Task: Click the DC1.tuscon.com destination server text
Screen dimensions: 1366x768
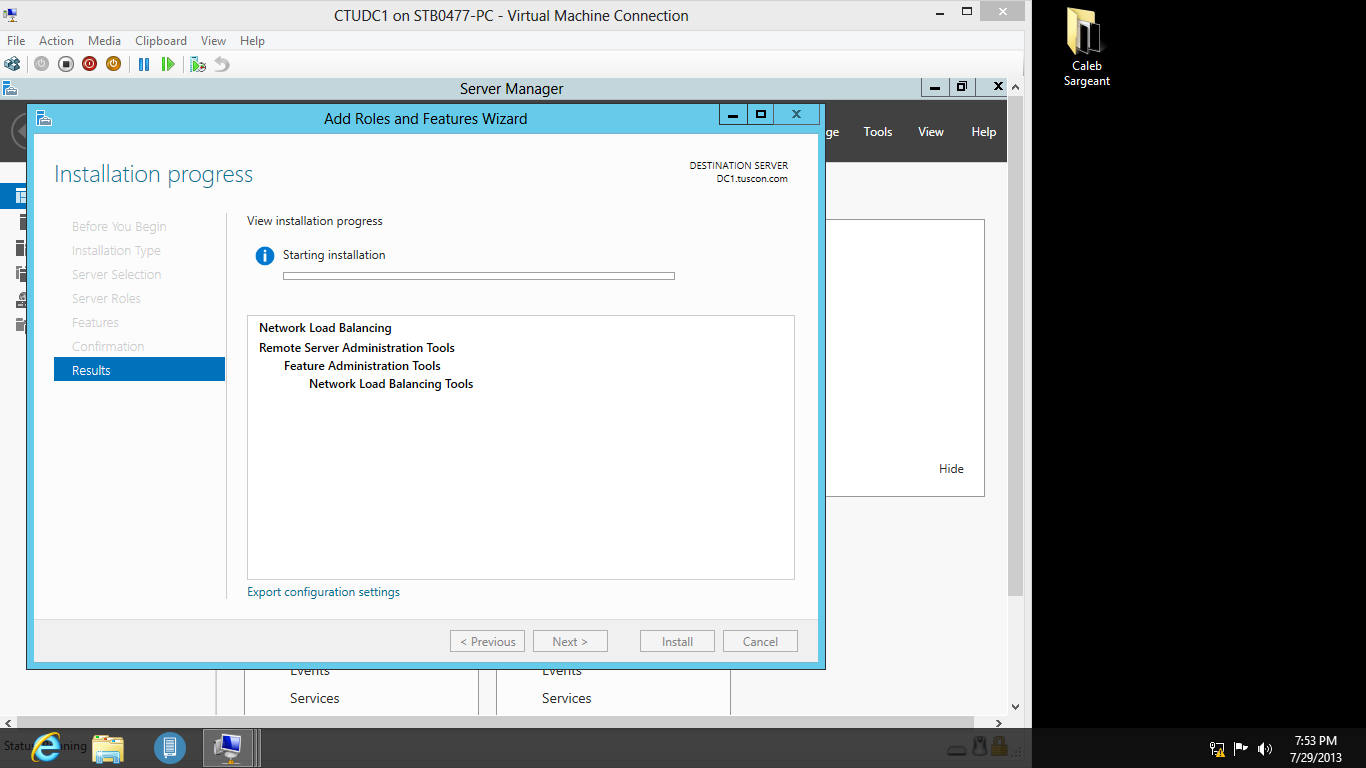Action: pyautogui.click(x=752, y=179)
